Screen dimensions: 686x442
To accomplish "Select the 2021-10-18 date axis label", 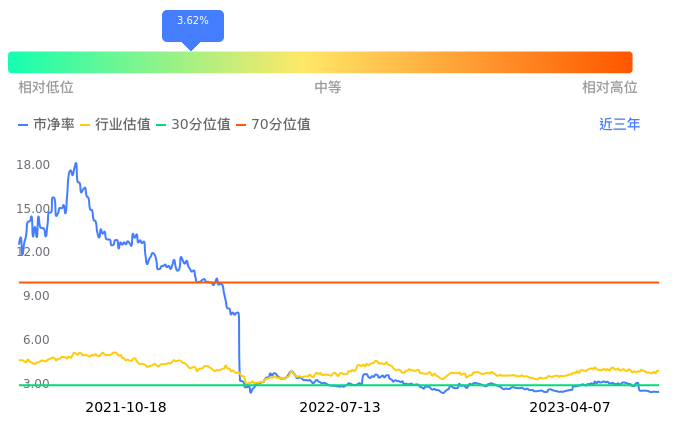I will pos(126,408).
